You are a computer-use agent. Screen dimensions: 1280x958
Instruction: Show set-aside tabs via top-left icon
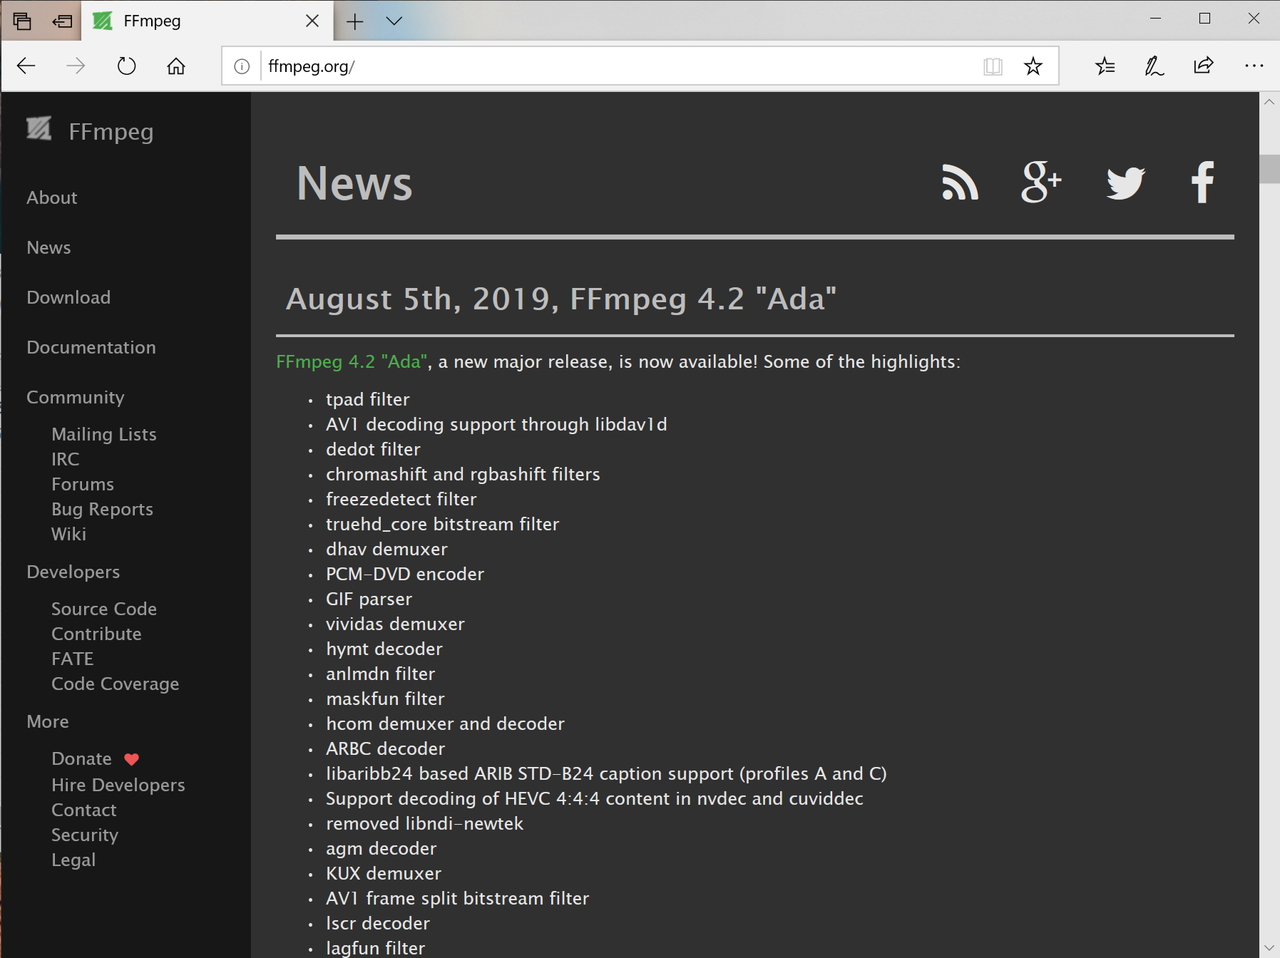[x=20, y=20]
